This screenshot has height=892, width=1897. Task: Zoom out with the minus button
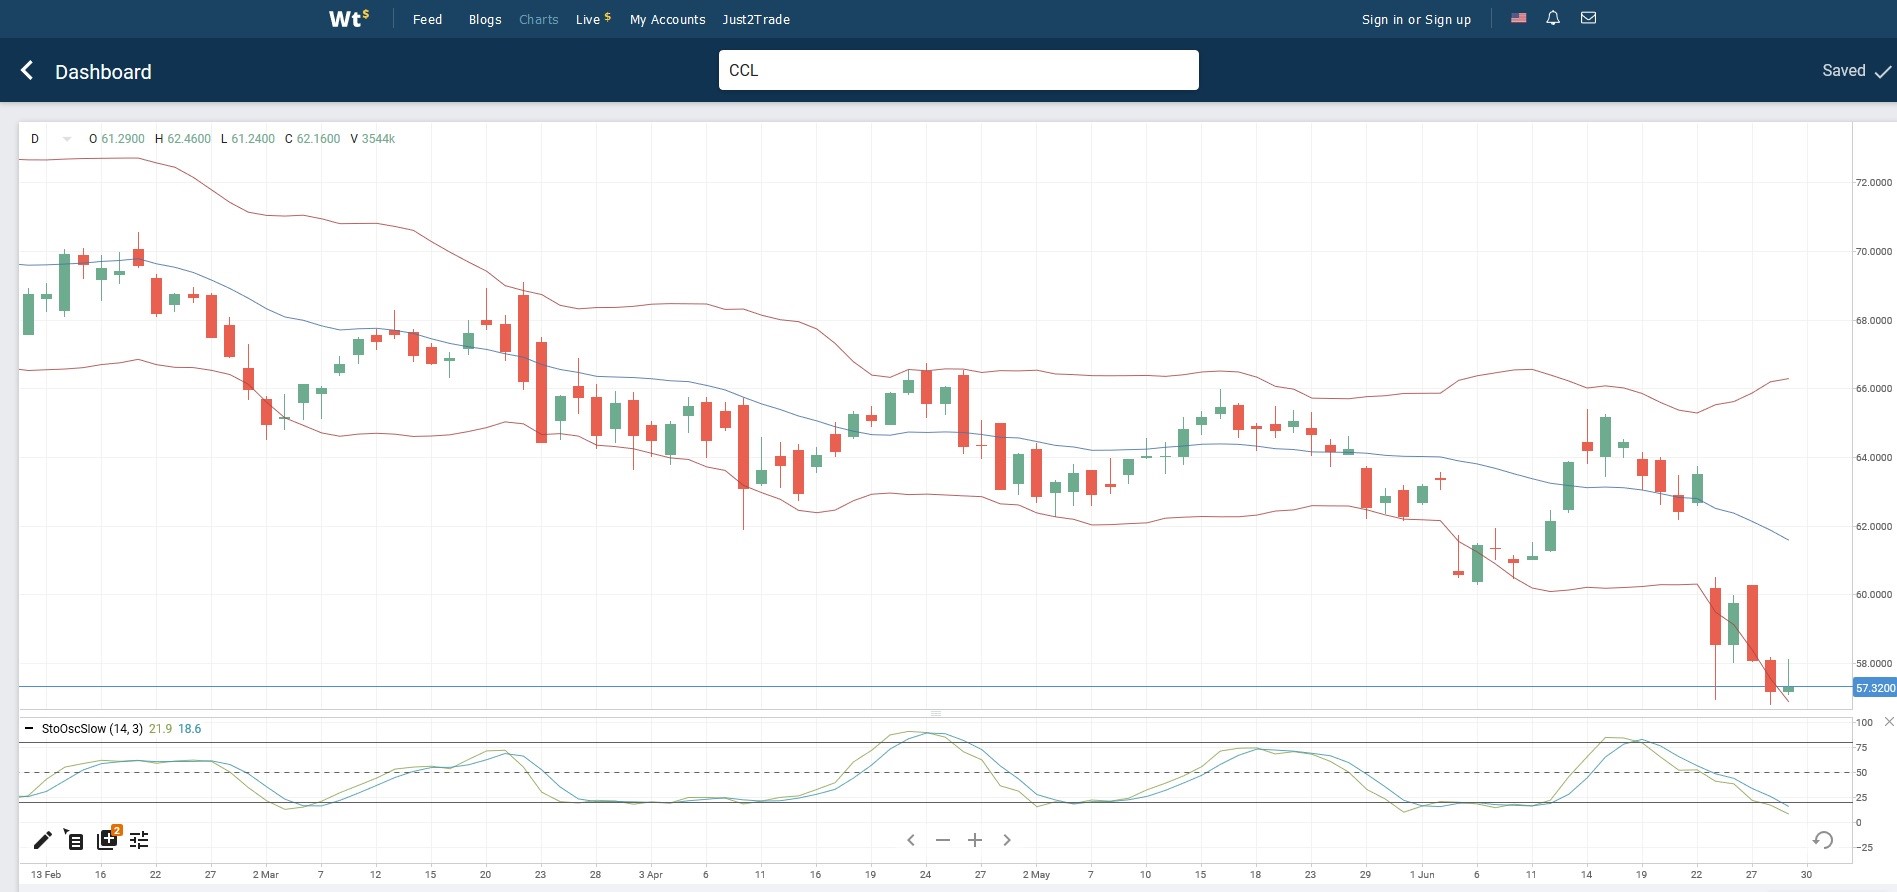943,840
